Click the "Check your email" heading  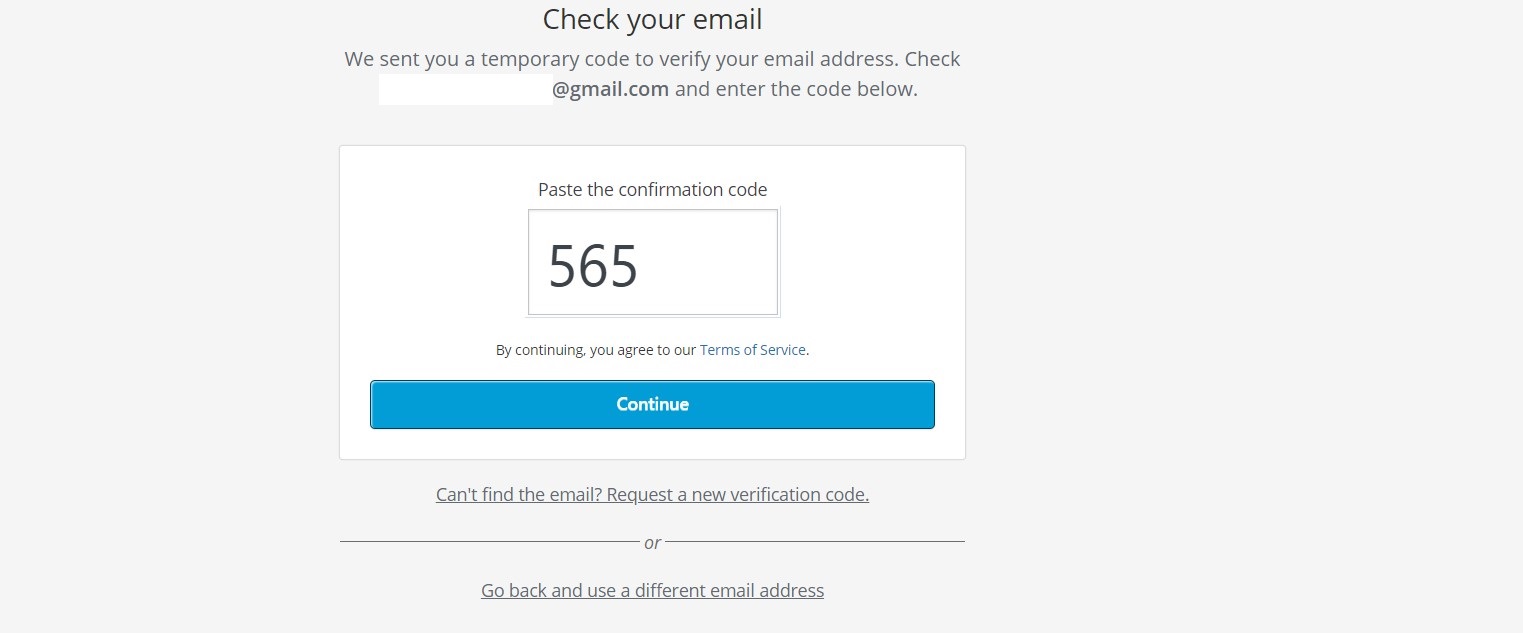coord(652,19)
